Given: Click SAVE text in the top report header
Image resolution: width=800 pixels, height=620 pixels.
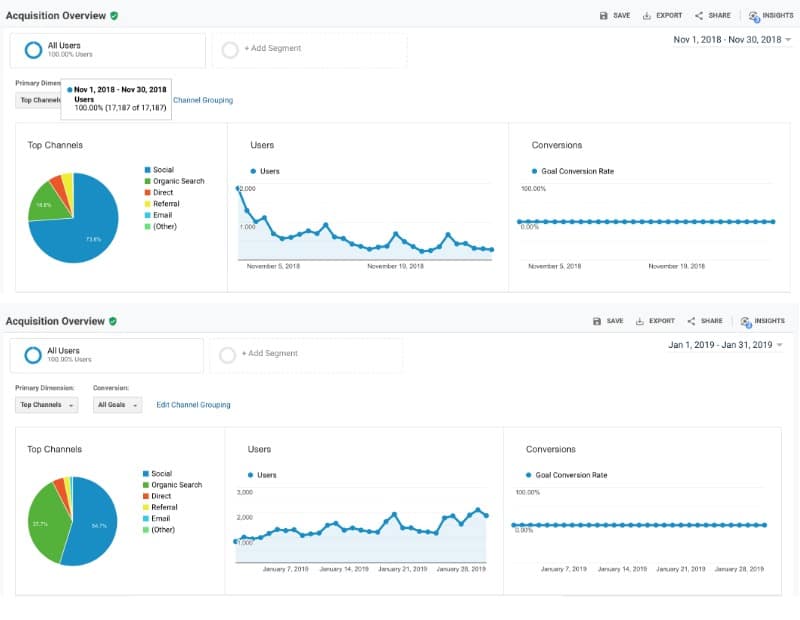Looking at the screenshot, I should [x=621, y=16].
